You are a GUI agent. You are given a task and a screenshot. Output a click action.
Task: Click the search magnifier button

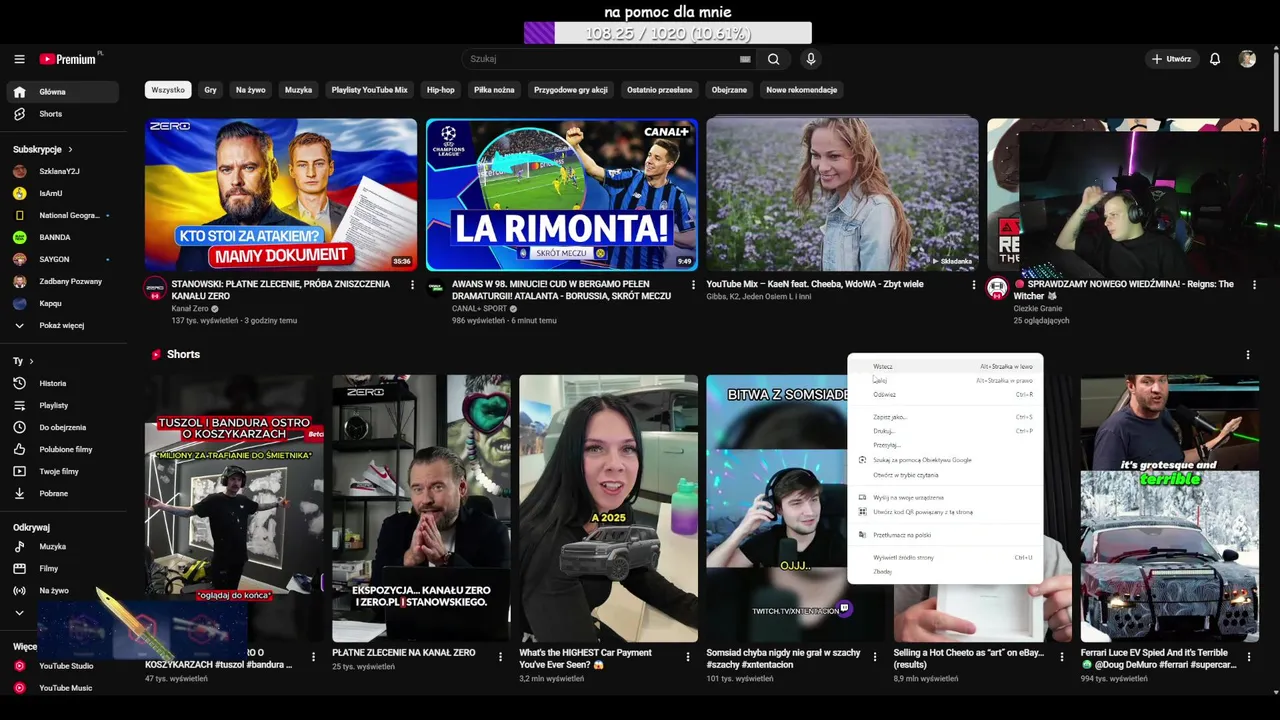click(773, 59)
